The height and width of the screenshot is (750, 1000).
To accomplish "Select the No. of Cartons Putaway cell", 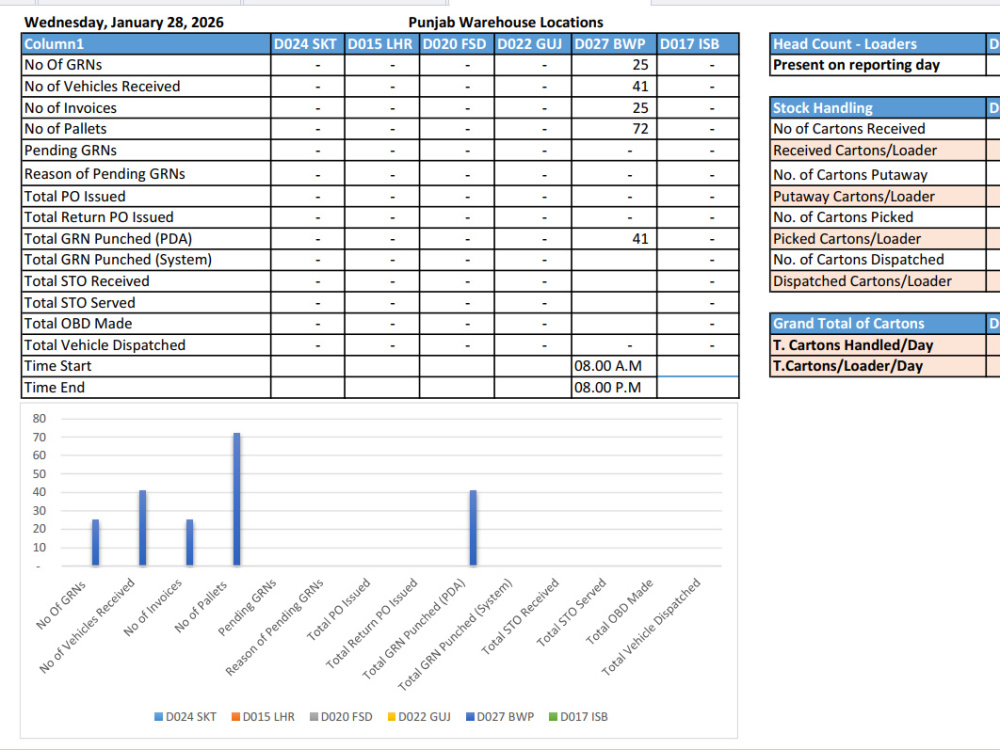I will (x=878, y=174).
